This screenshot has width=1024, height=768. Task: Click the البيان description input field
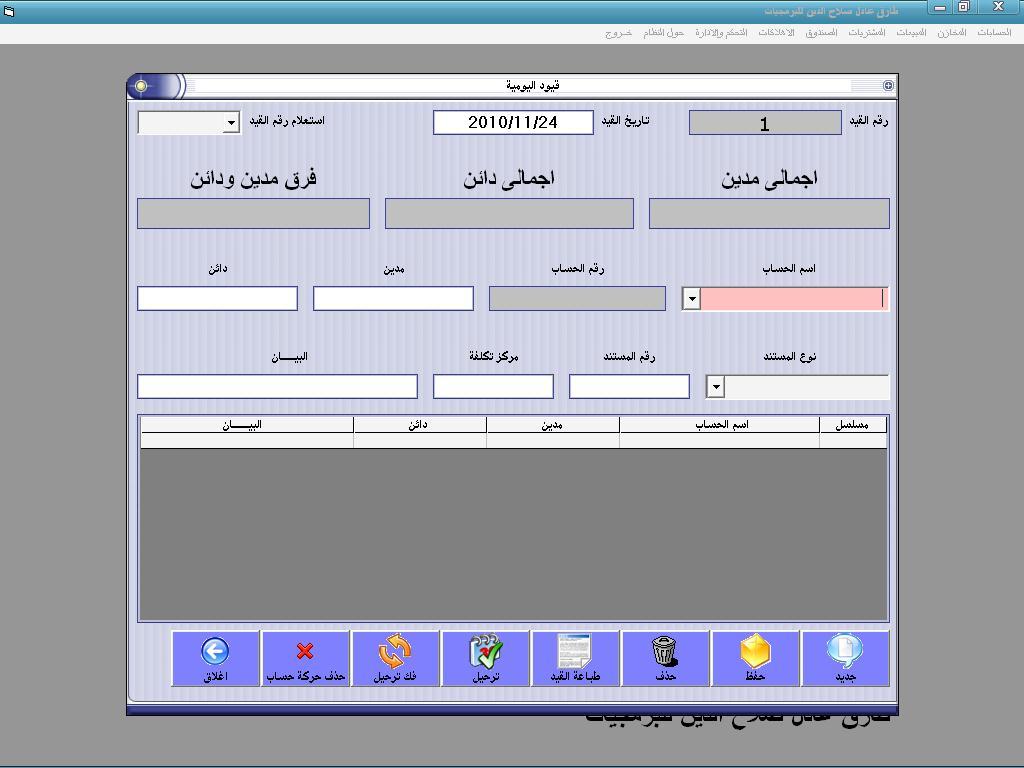click(x=278, y=387)
